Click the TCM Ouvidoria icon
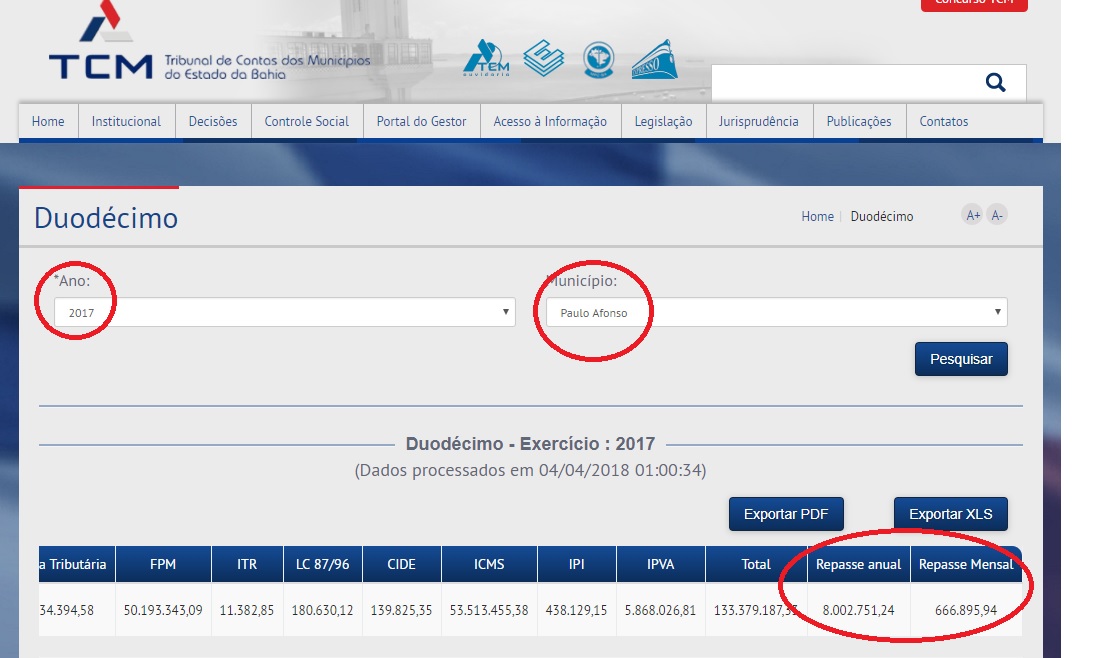 coord(486,59)
